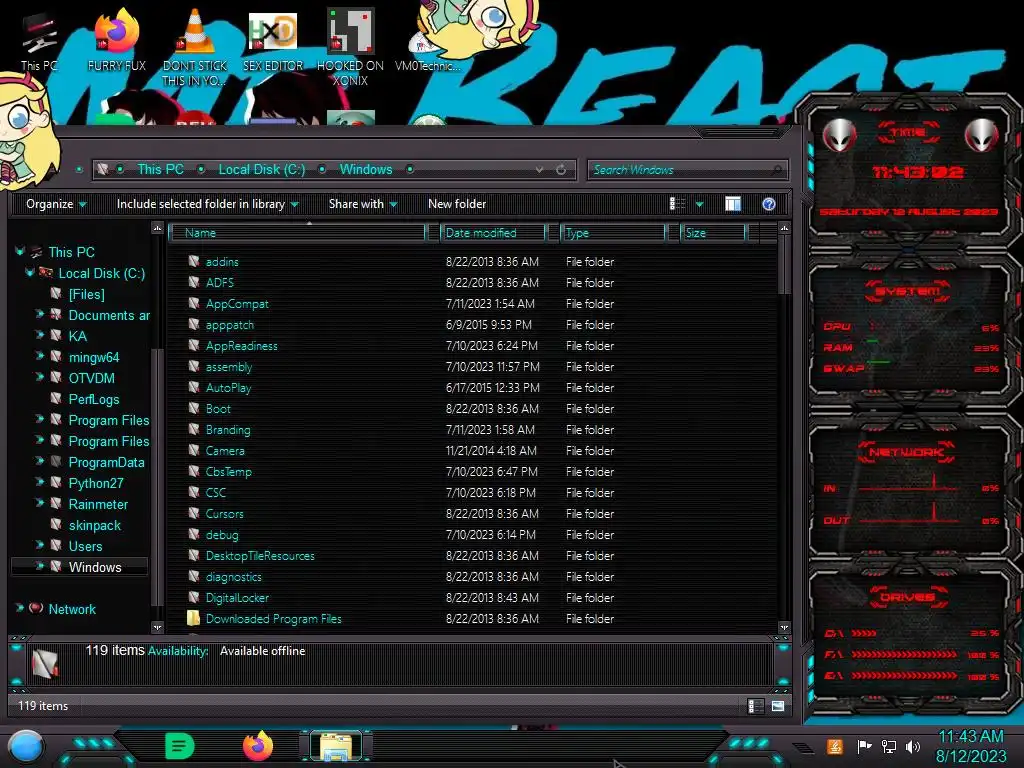Launch Firefox from the taskbar

click(x=258, y=746)
